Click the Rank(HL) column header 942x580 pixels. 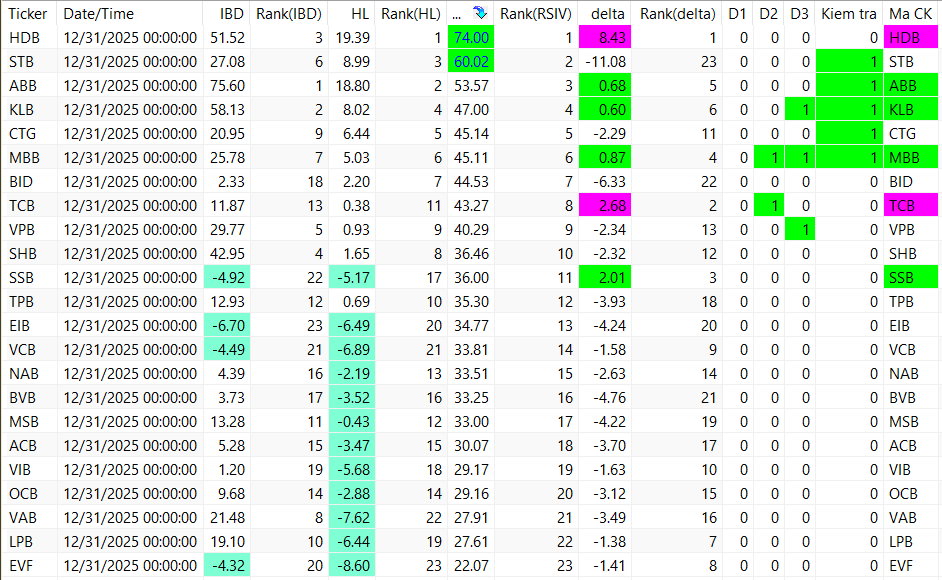tap(411, 13)
